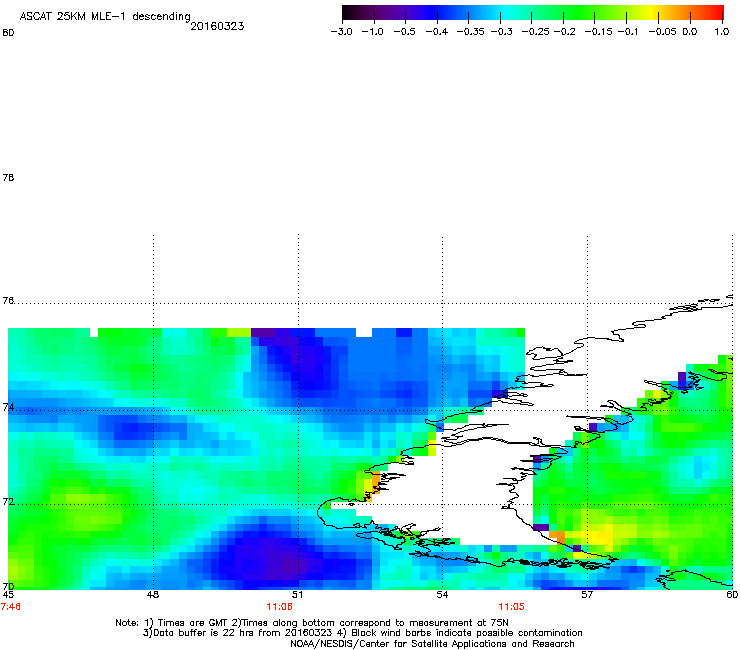
Task: Select the -0.5 color scale label
Action: pyautogui.click(x=404, y=32)
